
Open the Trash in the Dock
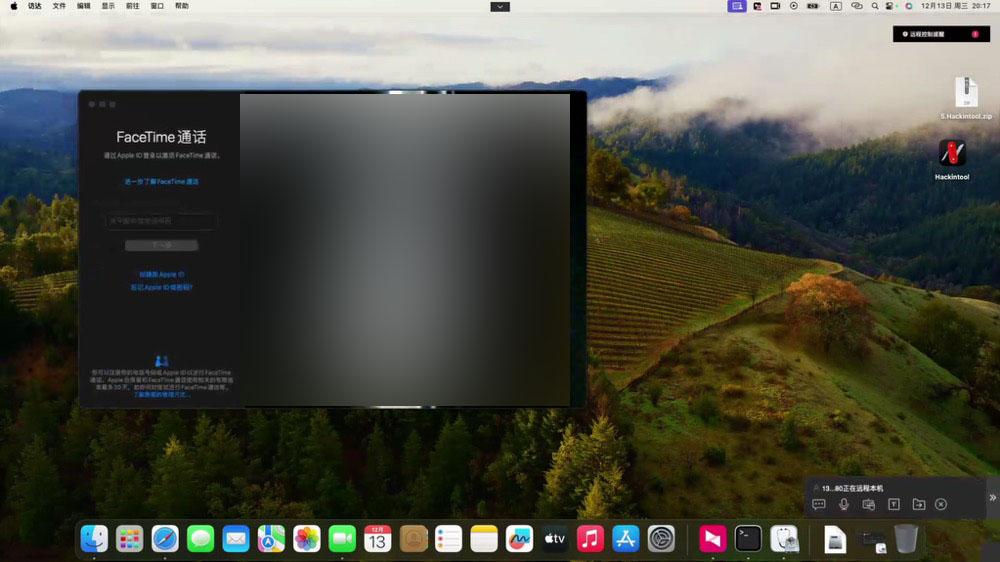(906, 539)
